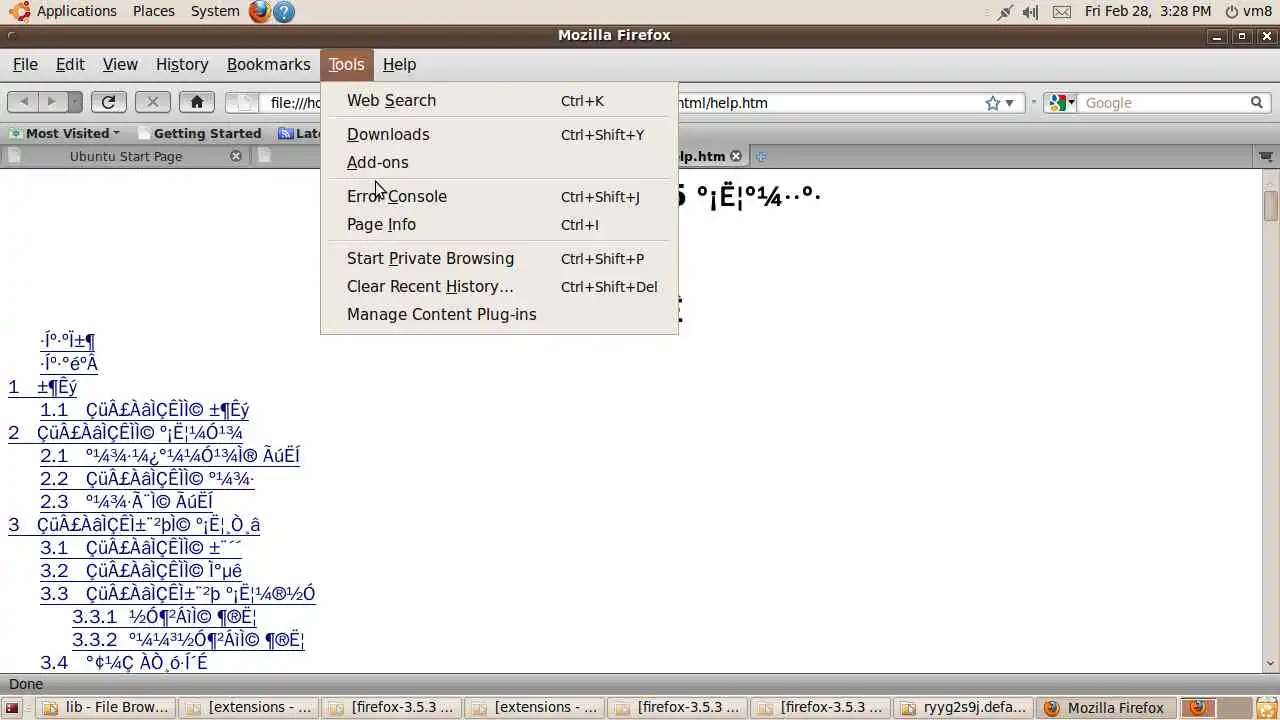Image resolution: width=1280 pixels, height=720 pixels.
Task: Click the vertical scrollbar thumb
Action: (1270, 204)
